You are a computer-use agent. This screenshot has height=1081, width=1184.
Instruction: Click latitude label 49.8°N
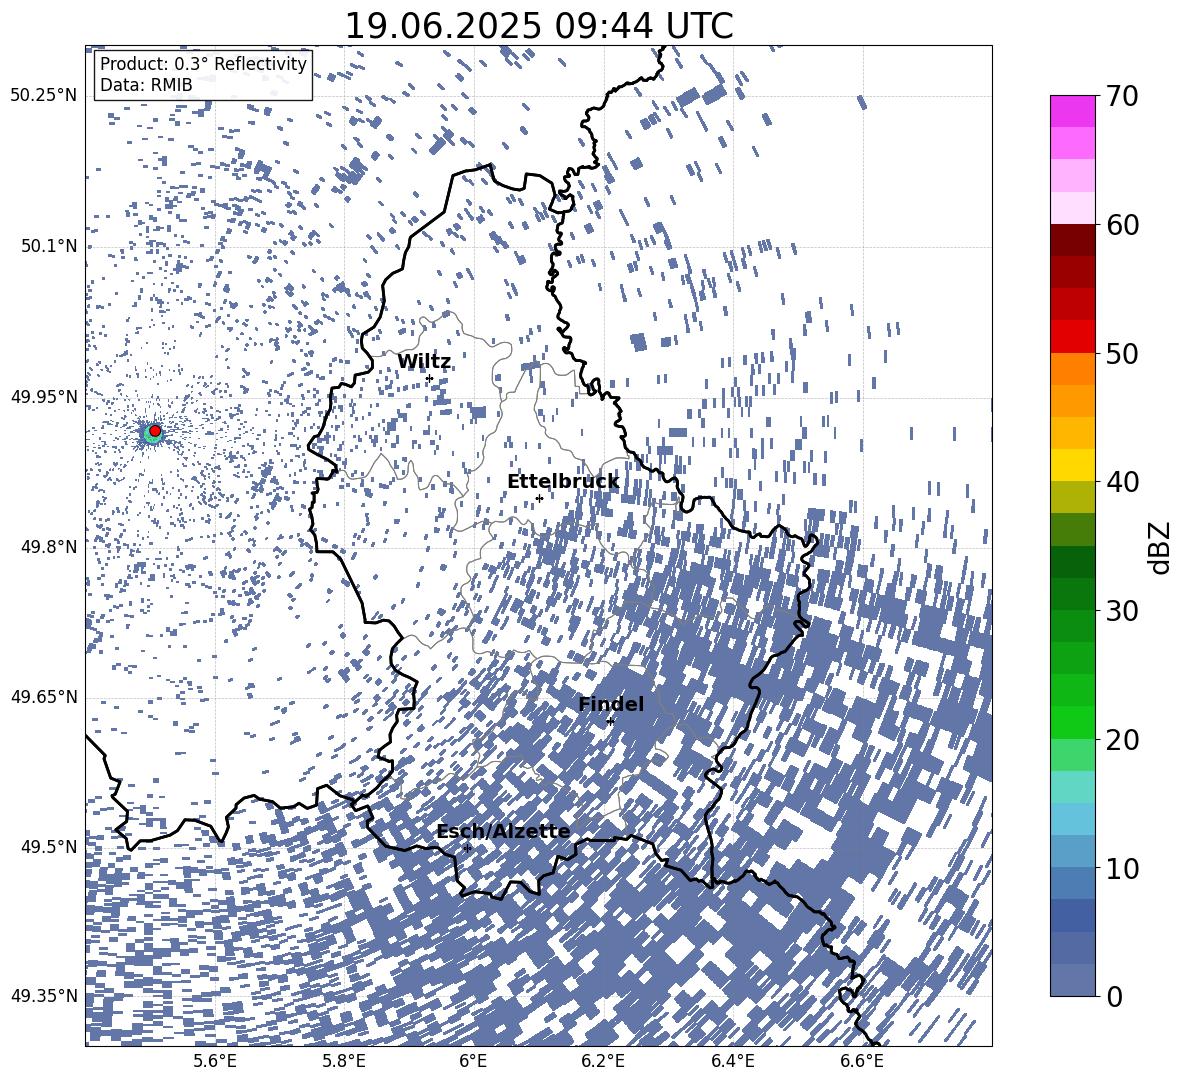click(49, 546)
